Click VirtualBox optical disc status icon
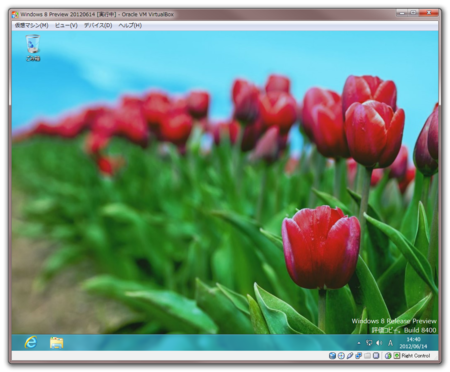 tap(341, 356)
